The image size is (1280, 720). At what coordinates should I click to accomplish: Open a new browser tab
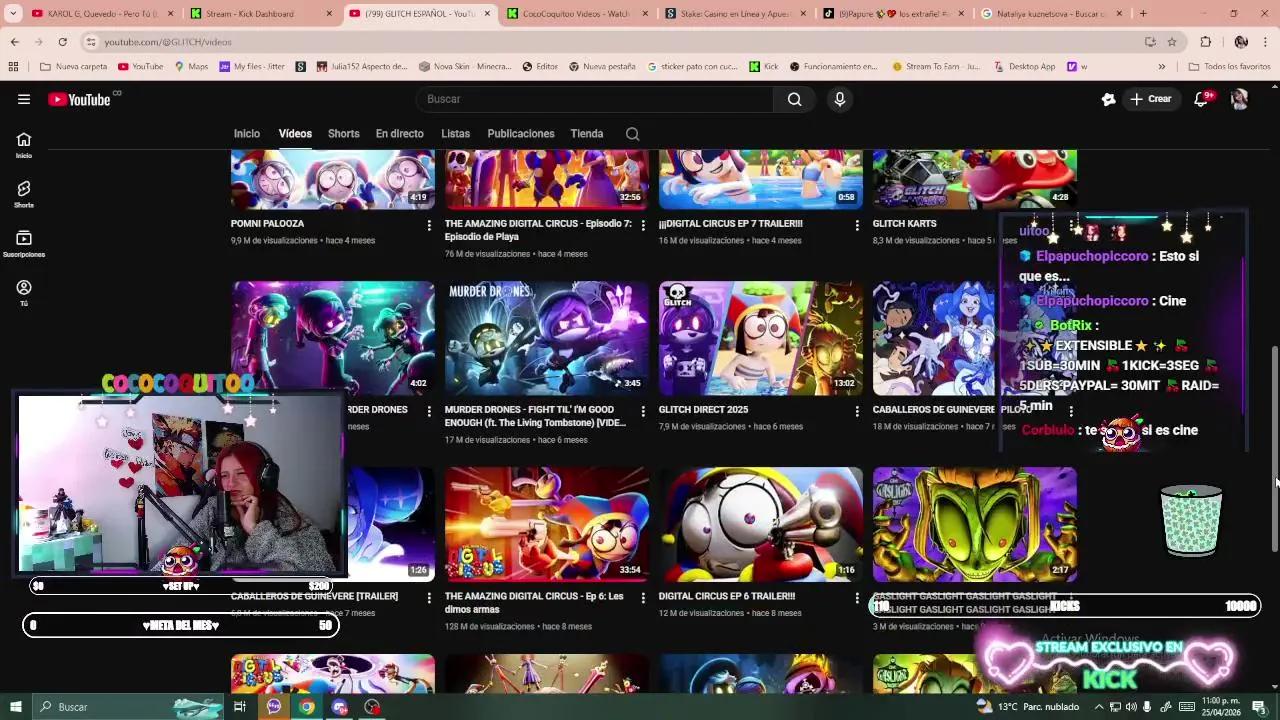1143,14
